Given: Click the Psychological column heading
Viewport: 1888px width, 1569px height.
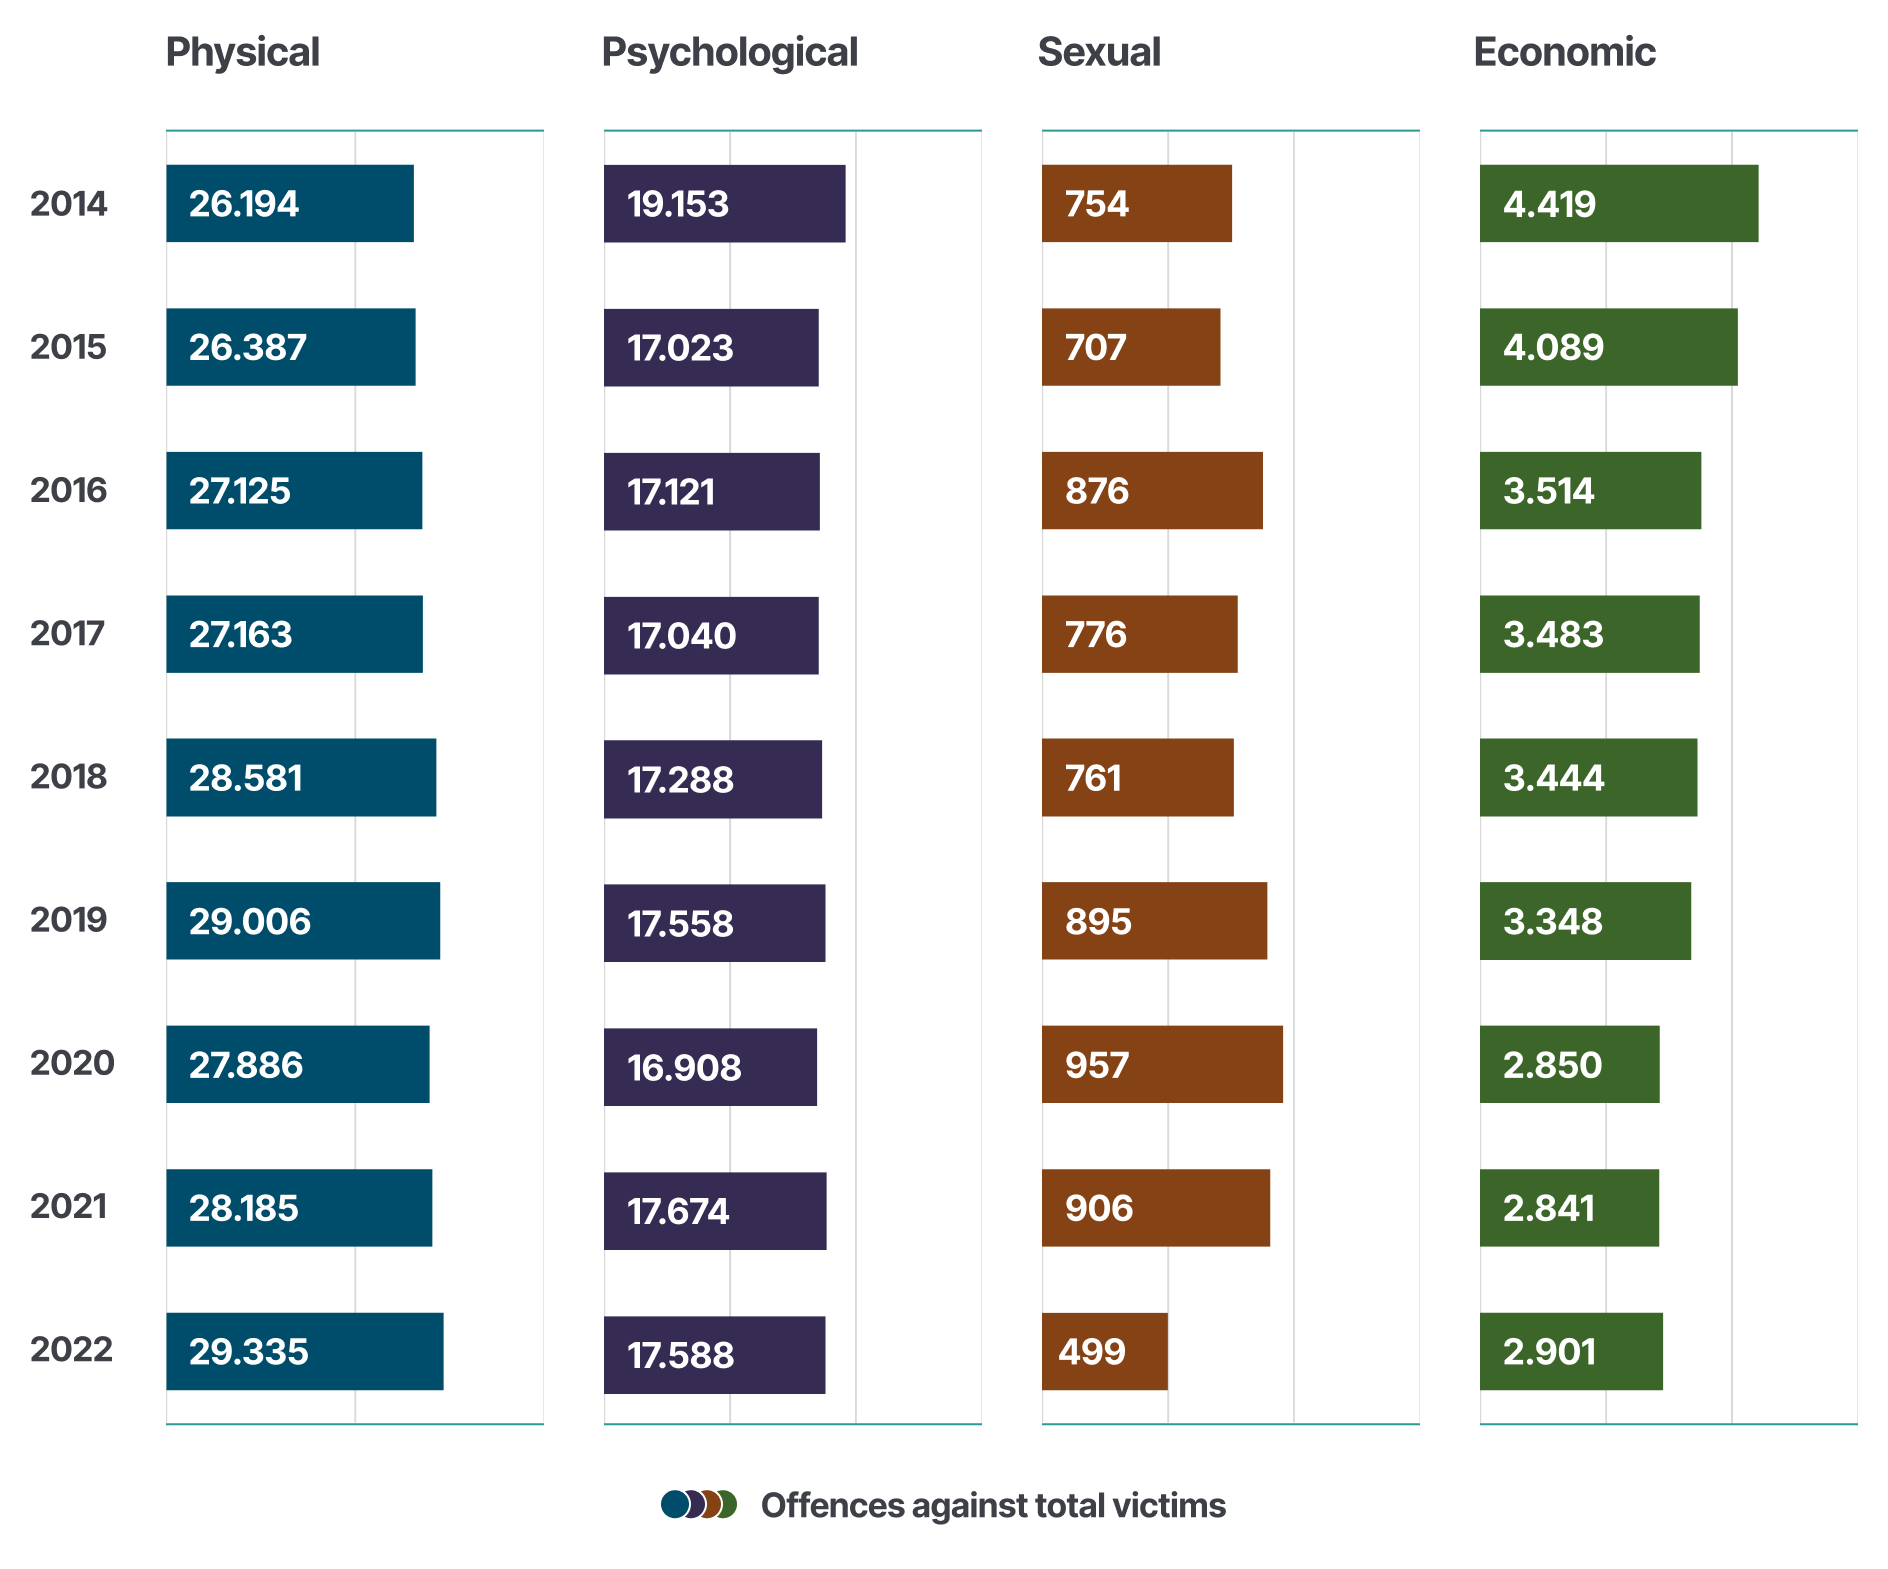Looking at the screenshot, I should coord(730,52).
